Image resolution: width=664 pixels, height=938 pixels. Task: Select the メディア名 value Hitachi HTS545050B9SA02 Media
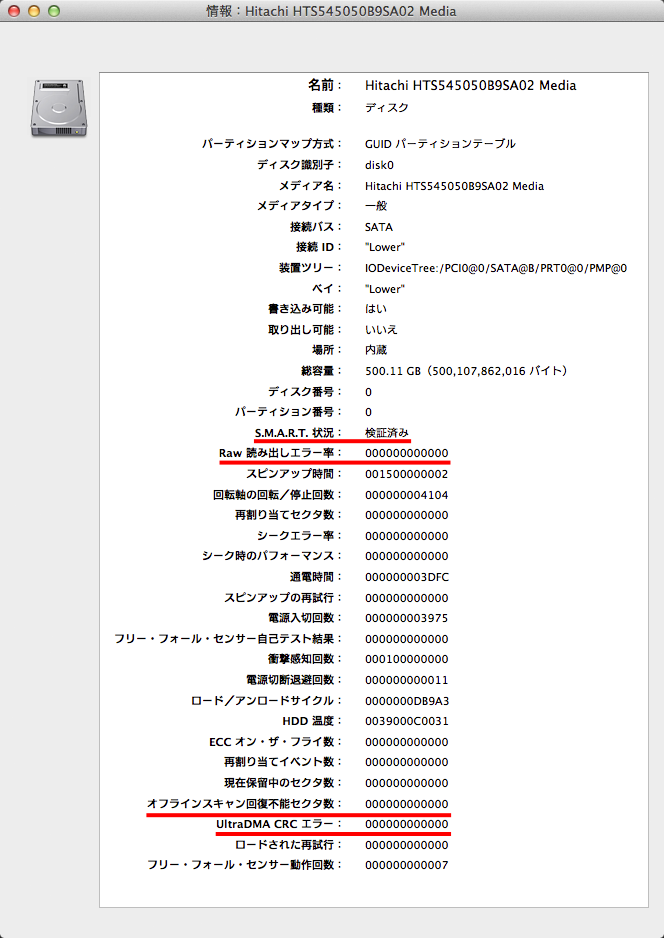[454, 186]
